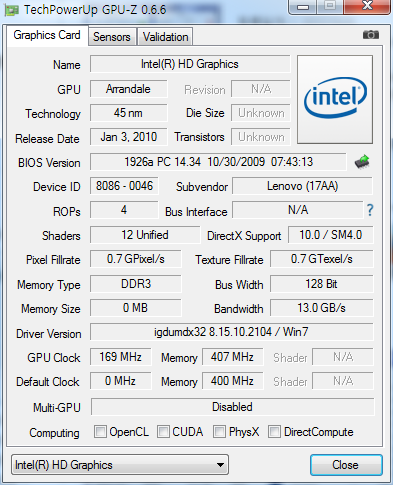Click the Bus Interface question mark
393x485 pixels.
coord(370,210)
